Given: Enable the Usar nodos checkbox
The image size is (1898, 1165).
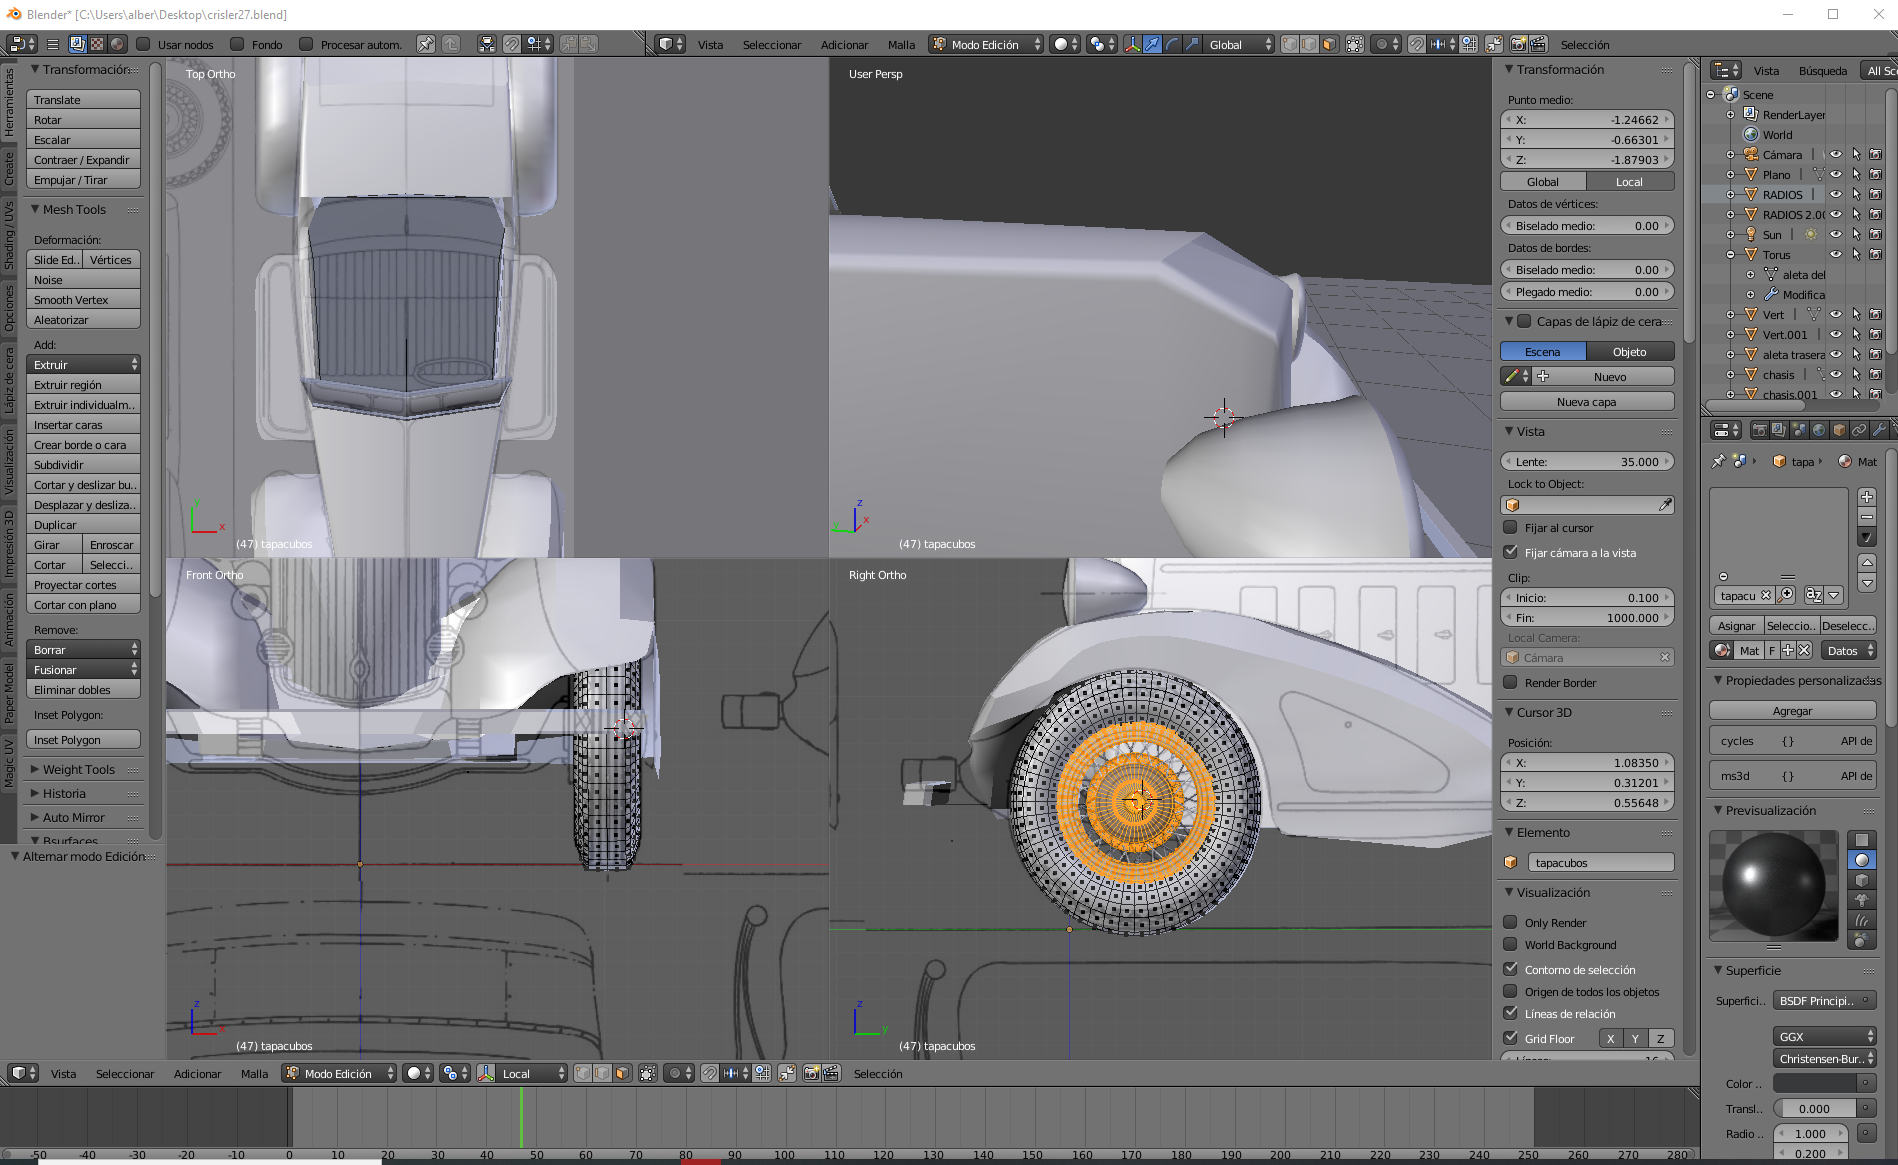Looking at the screenshot, I should [x=143, y=44].
